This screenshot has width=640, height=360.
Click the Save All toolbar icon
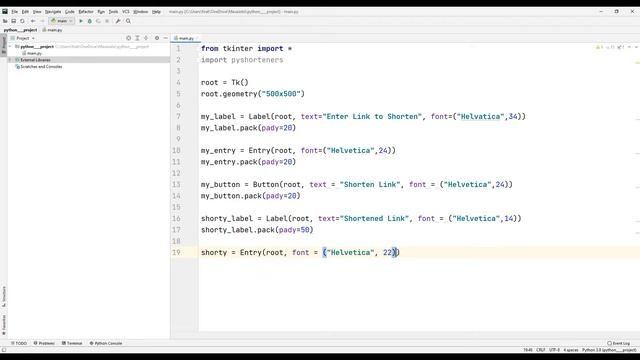point(13,21)
